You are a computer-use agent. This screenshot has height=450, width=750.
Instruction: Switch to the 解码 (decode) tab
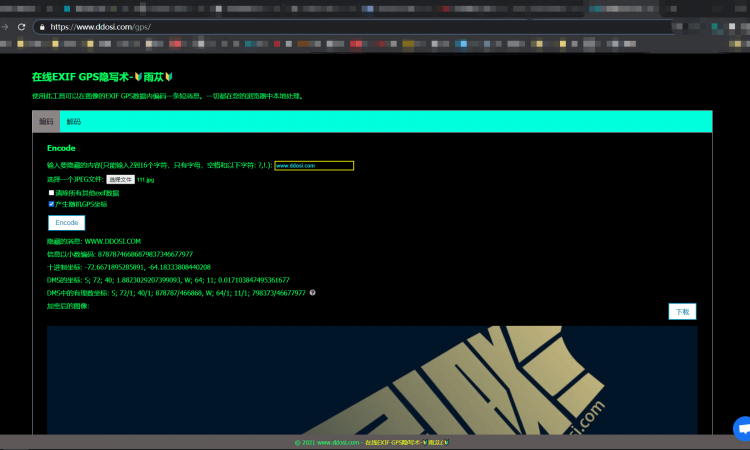[74, 121]
